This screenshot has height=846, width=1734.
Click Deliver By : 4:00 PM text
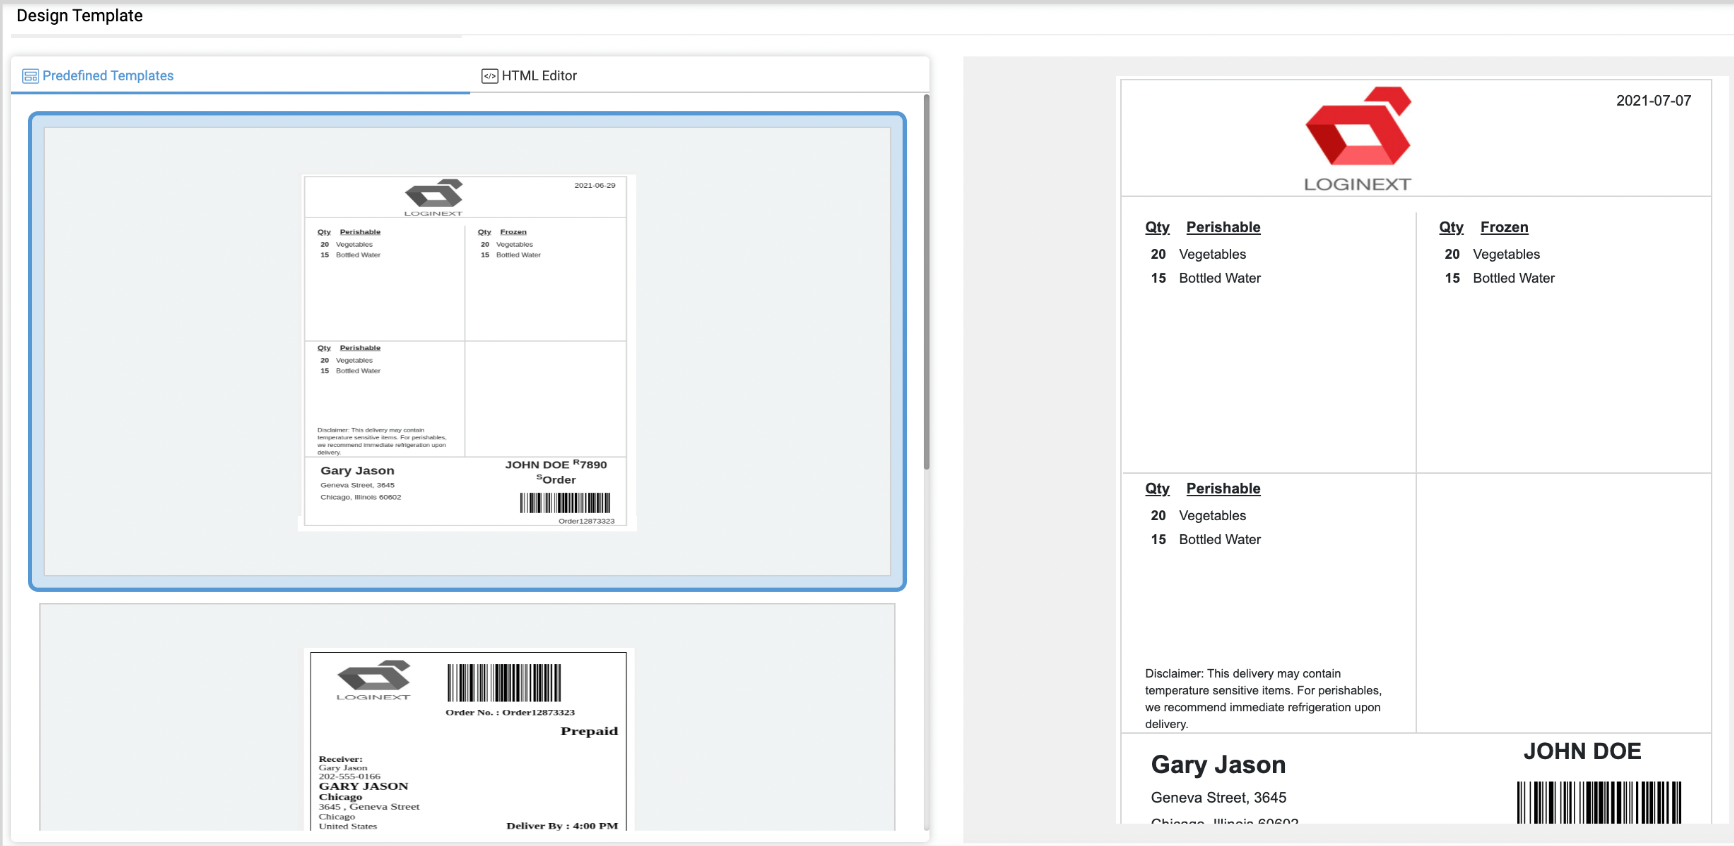tap(562, 826)
